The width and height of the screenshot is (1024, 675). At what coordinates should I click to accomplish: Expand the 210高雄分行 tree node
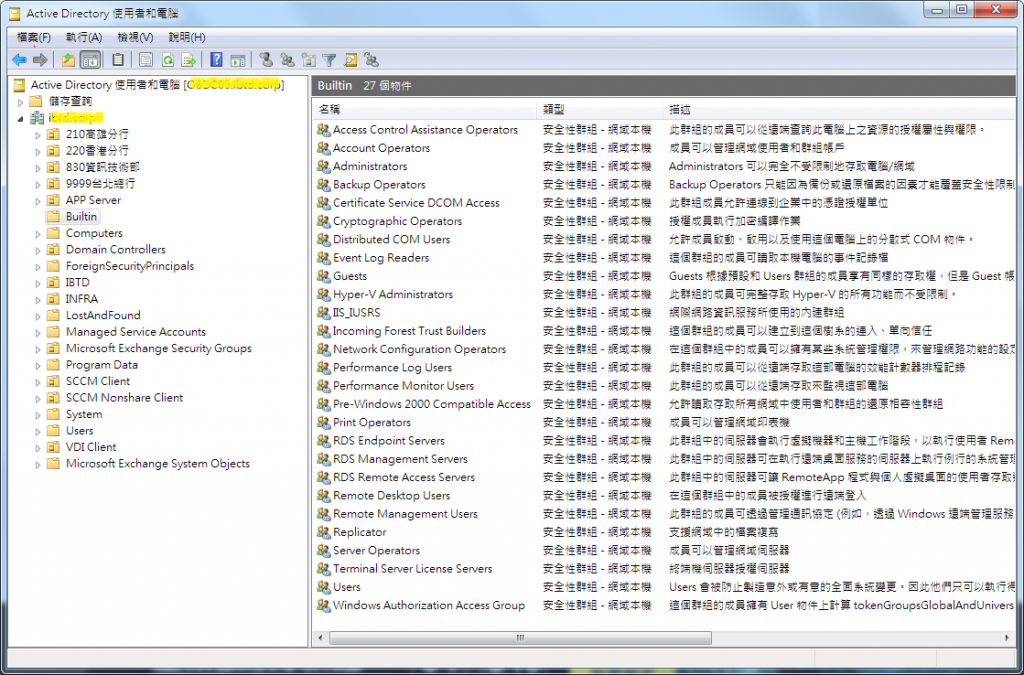pos(37,135)
